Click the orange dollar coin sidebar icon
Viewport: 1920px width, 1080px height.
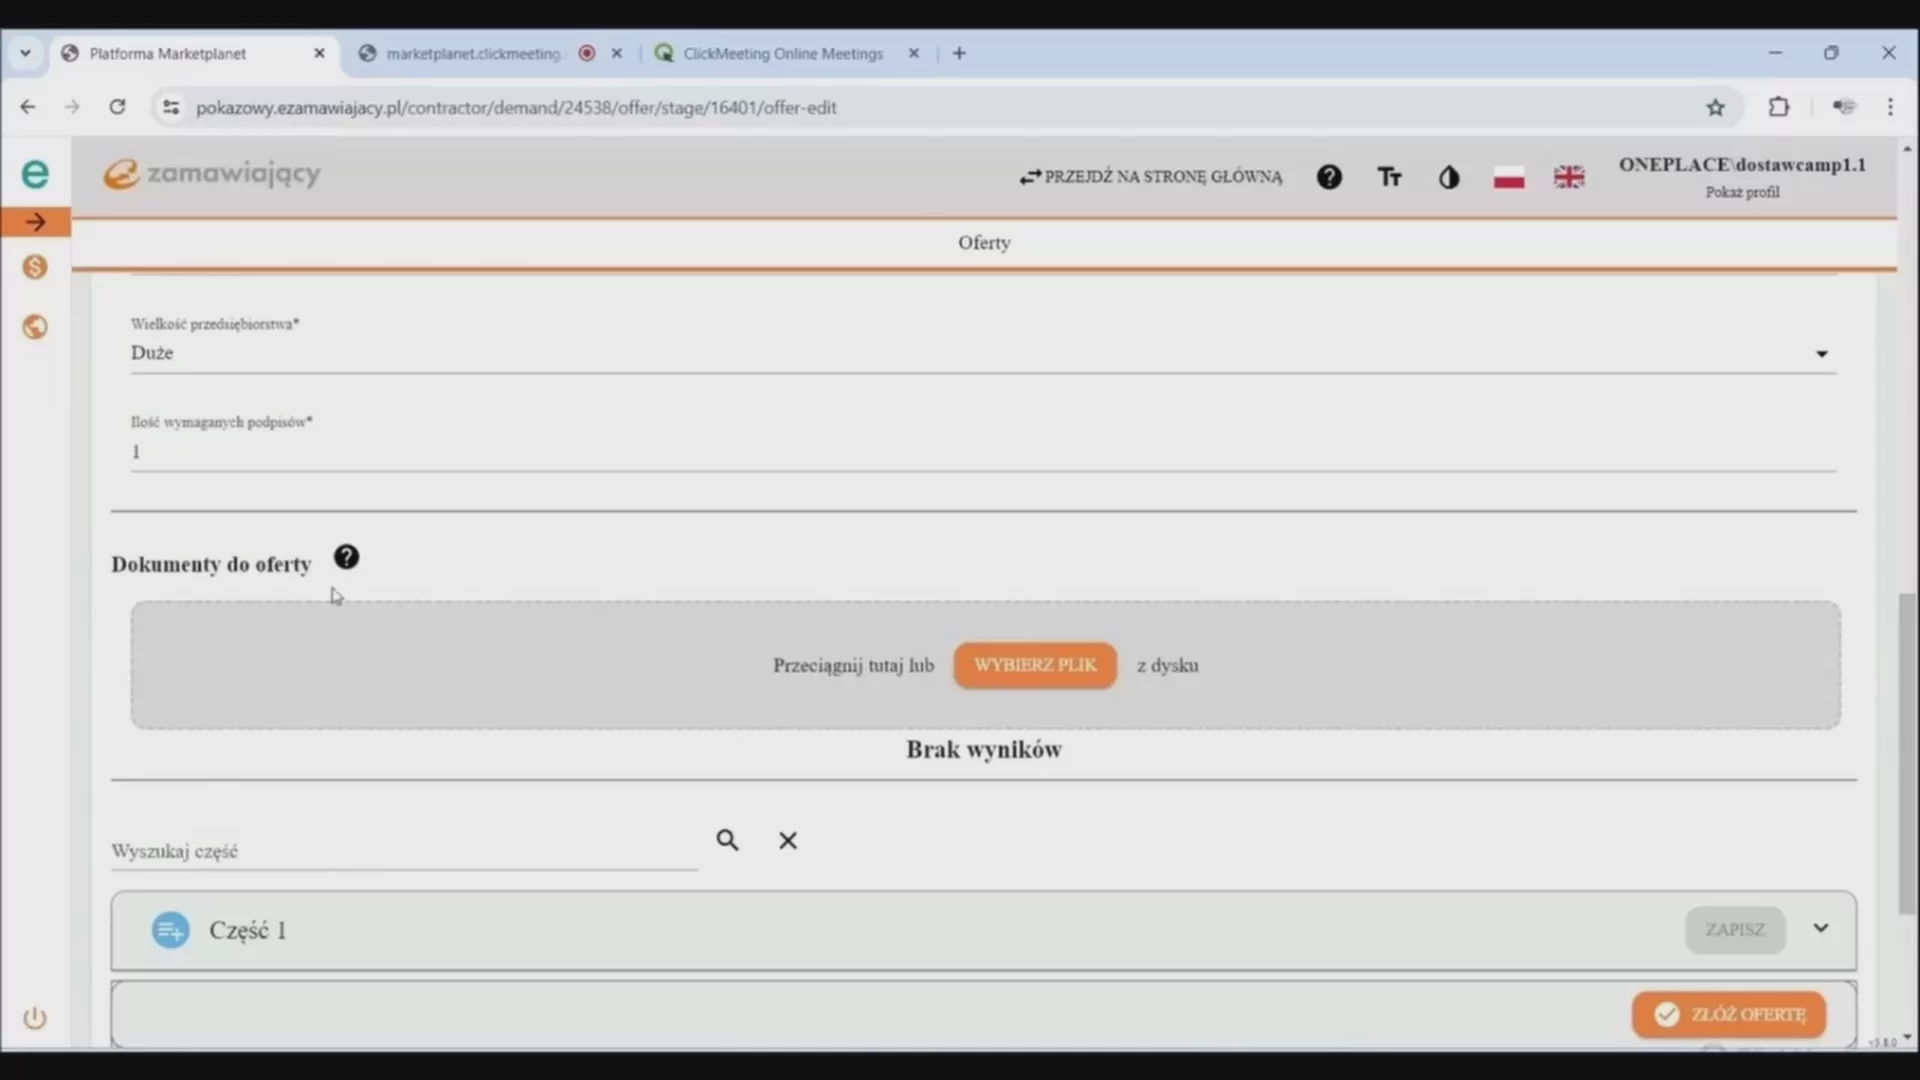tap(35, 267)
